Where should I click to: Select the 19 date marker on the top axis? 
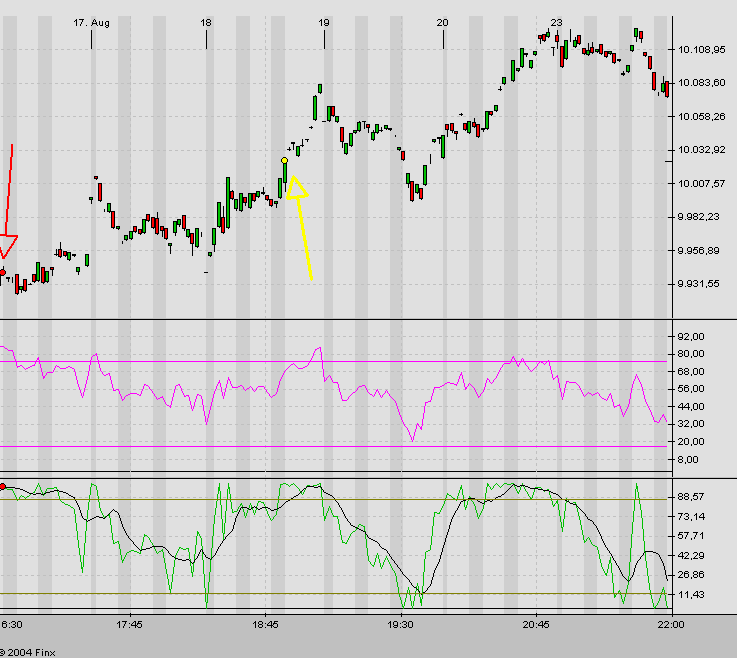(324, 21)
